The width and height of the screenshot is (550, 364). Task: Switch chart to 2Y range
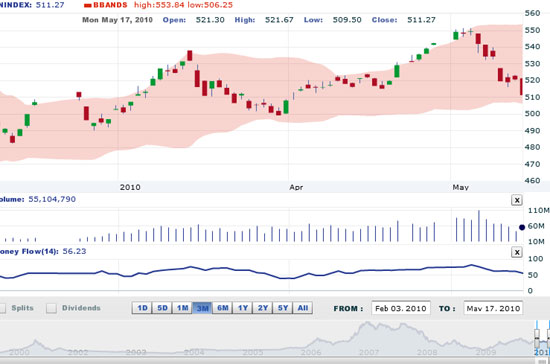click(263, 308)
